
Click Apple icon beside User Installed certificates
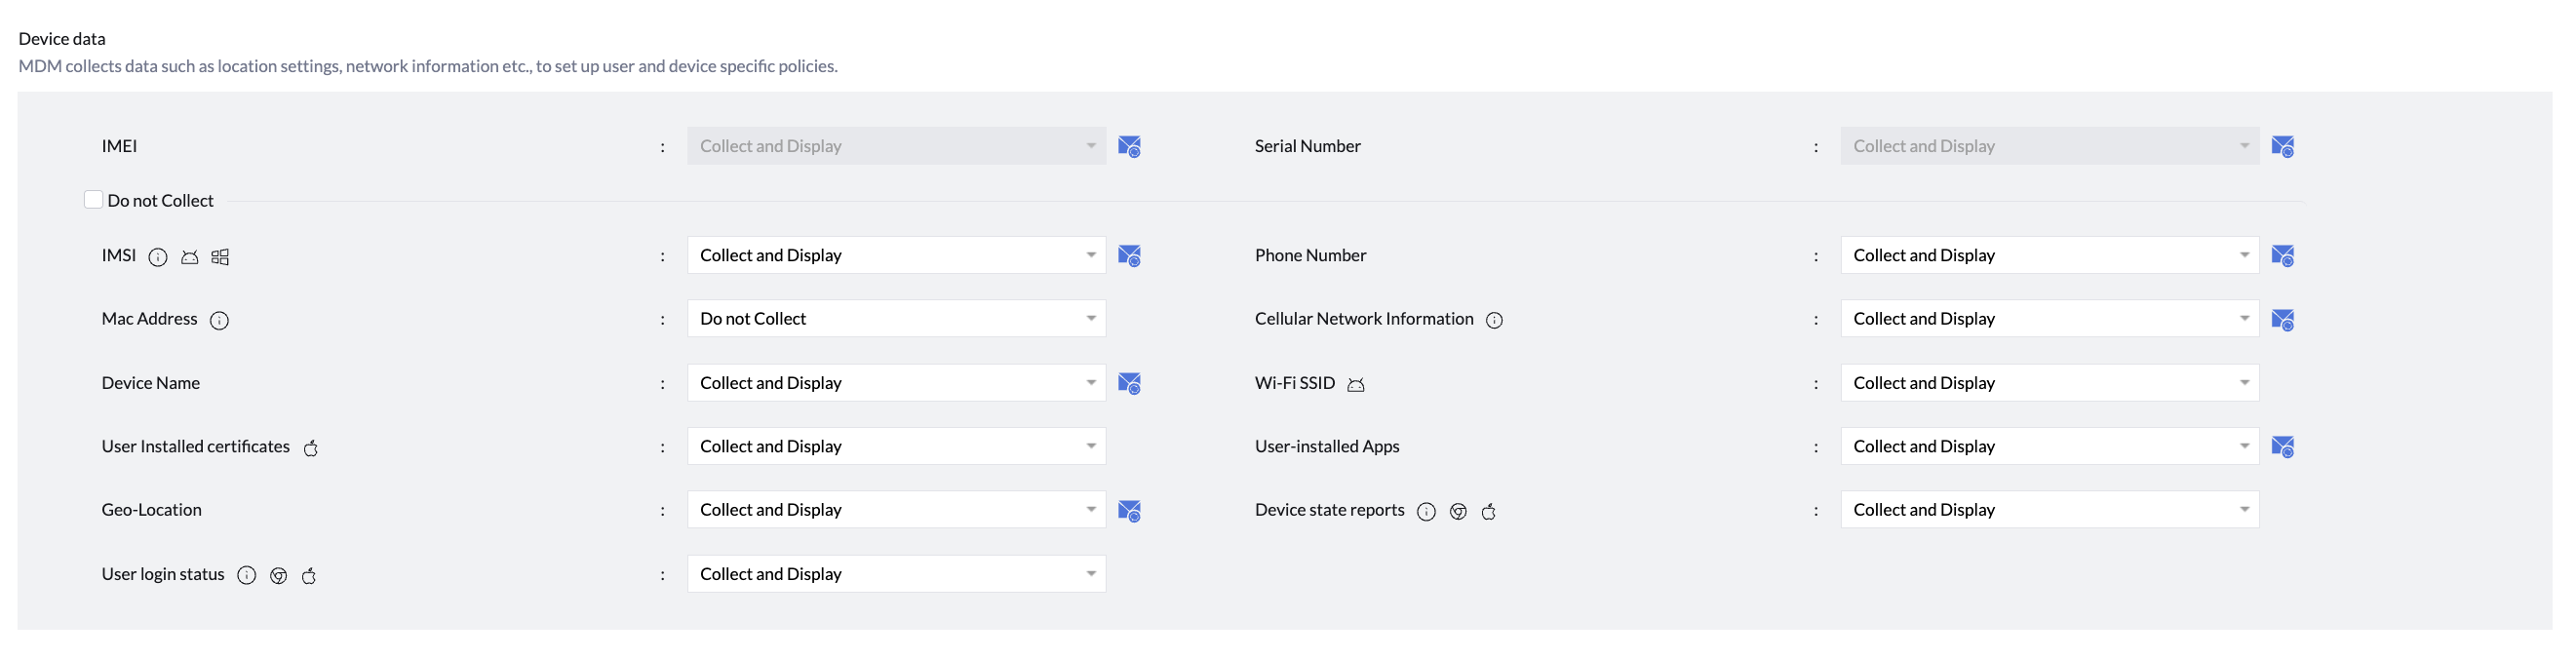click(x=311, y=448)
